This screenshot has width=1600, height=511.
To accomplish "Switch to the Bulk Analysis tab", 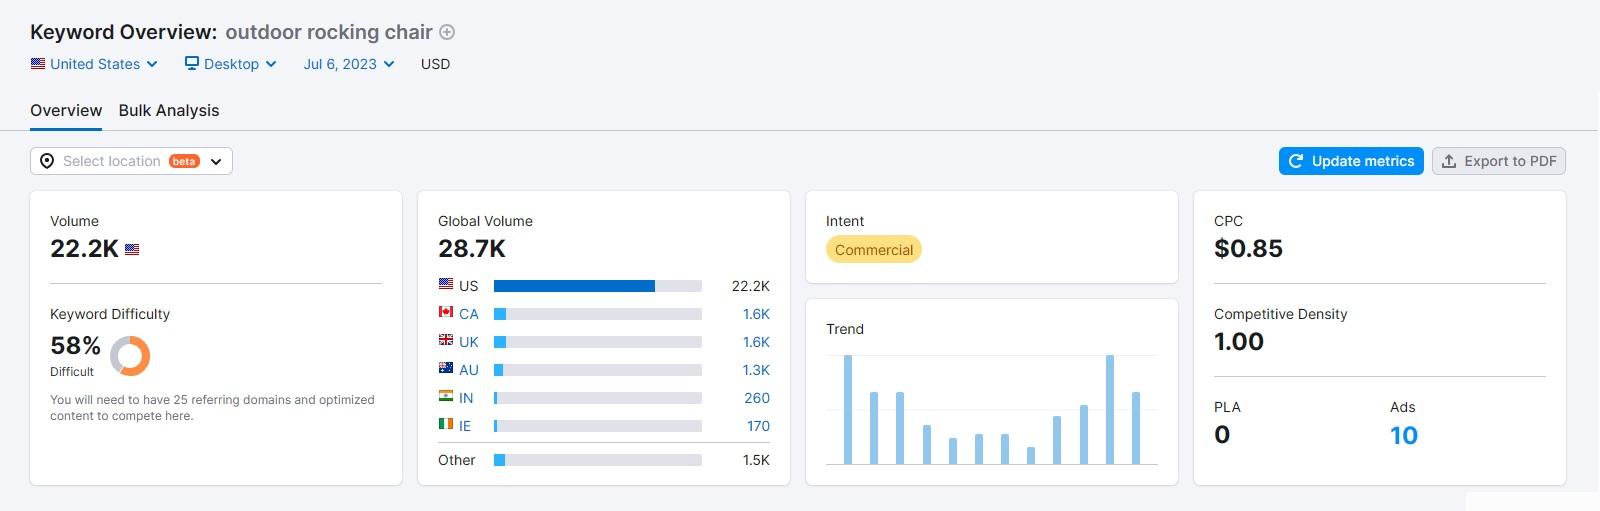I will tap(169, 110).
